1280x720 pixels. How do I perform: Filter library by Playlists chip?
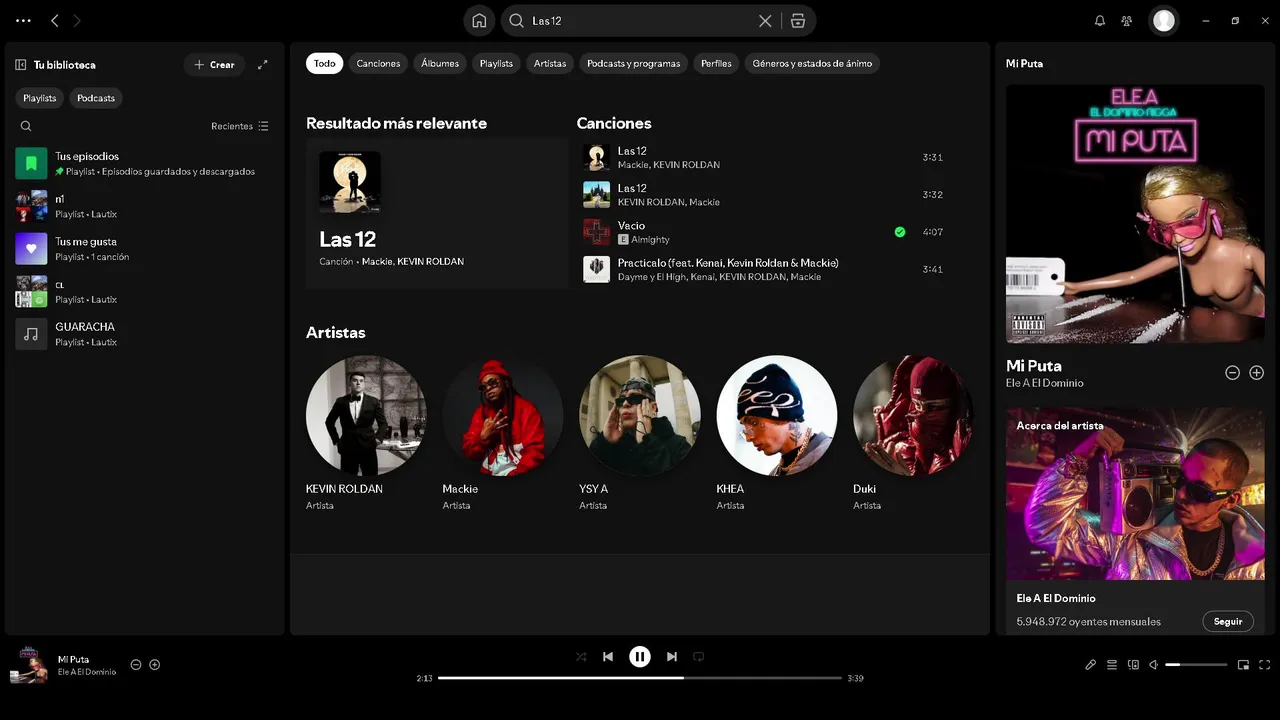click(40, 98)
